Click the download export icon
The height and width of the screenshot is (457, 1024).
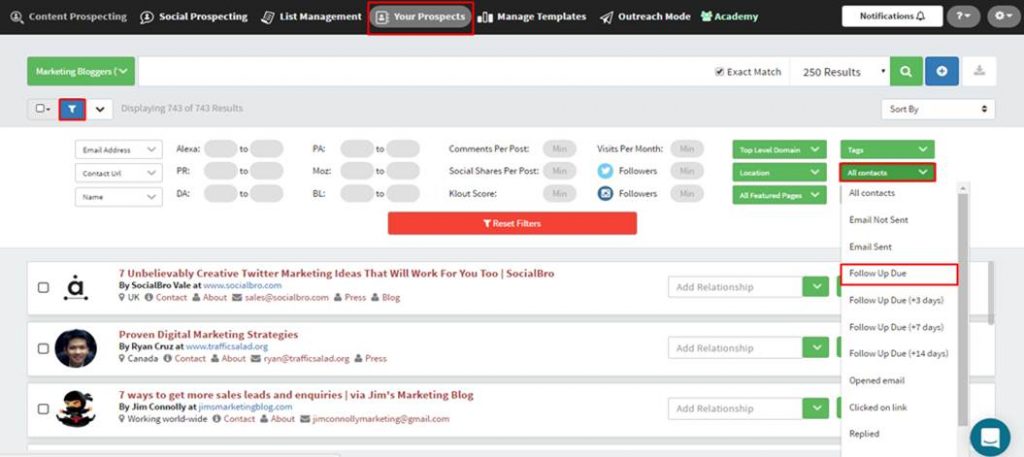[979, 72]
